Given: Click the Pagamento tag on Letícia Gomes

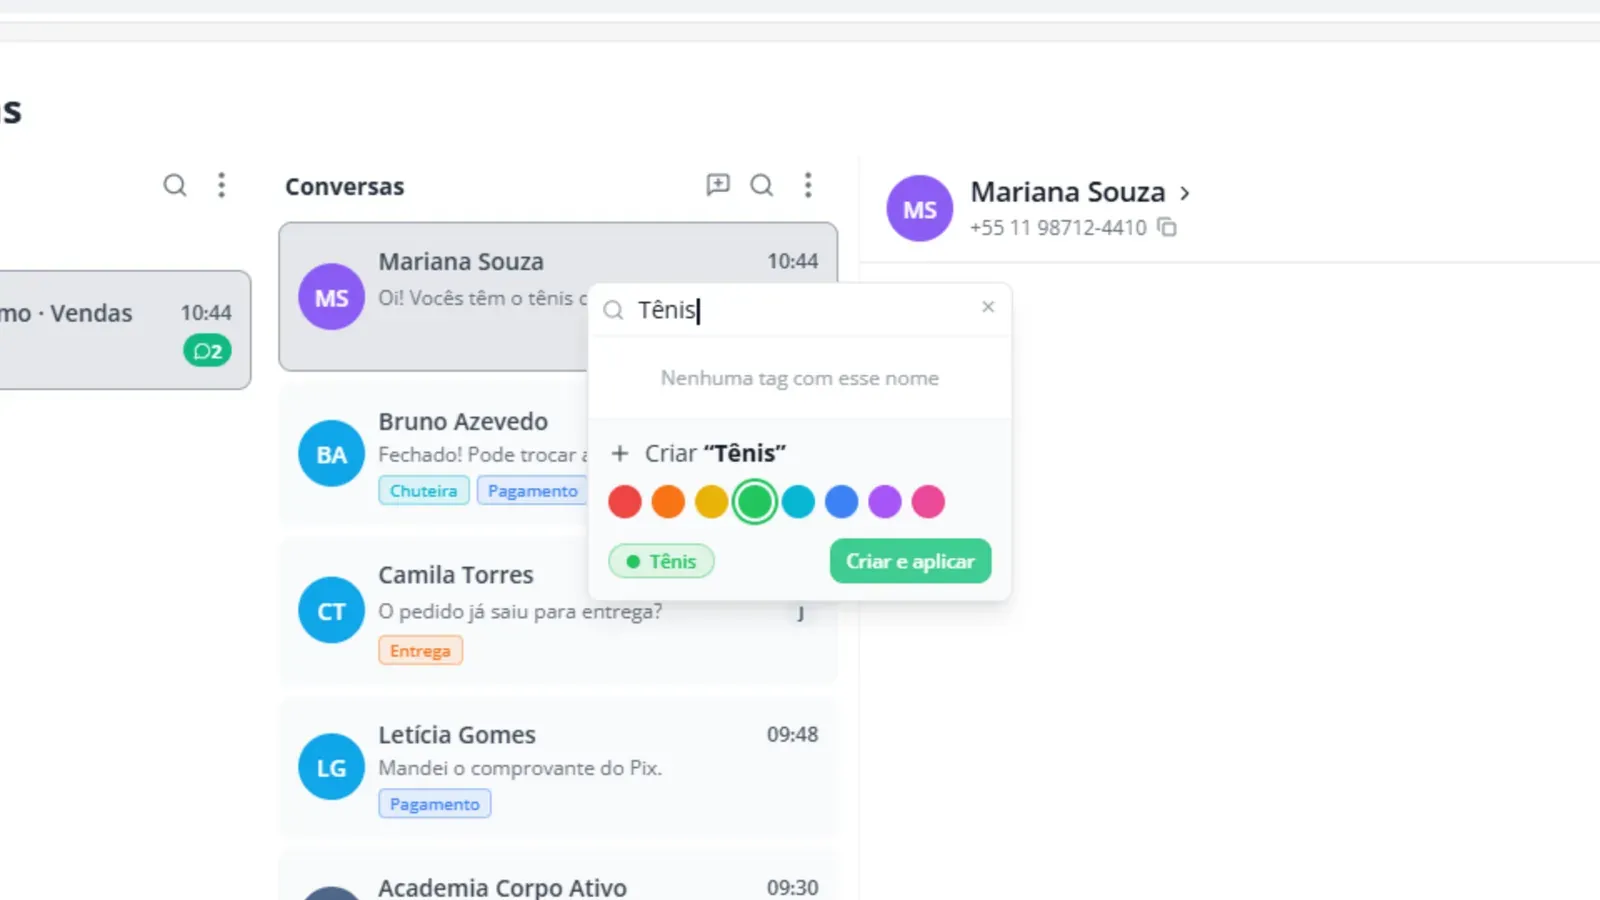Looking at the screenshot, I should click(x=434, y=804).
